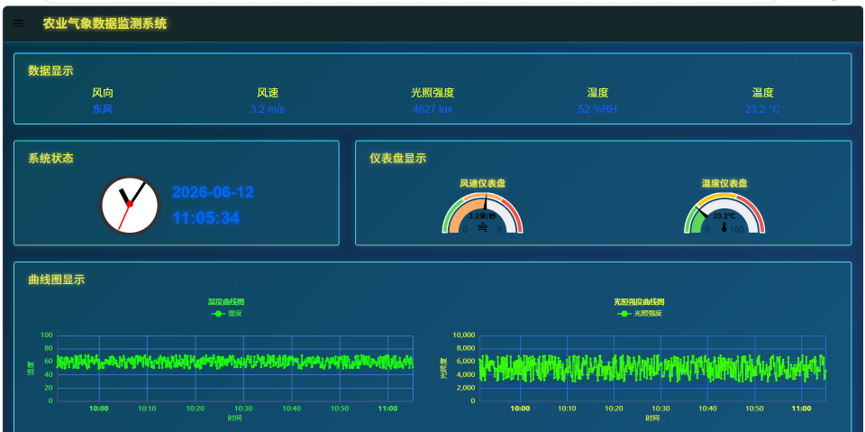Click the wind icon in wind speed gauge

tap(482, 228)
